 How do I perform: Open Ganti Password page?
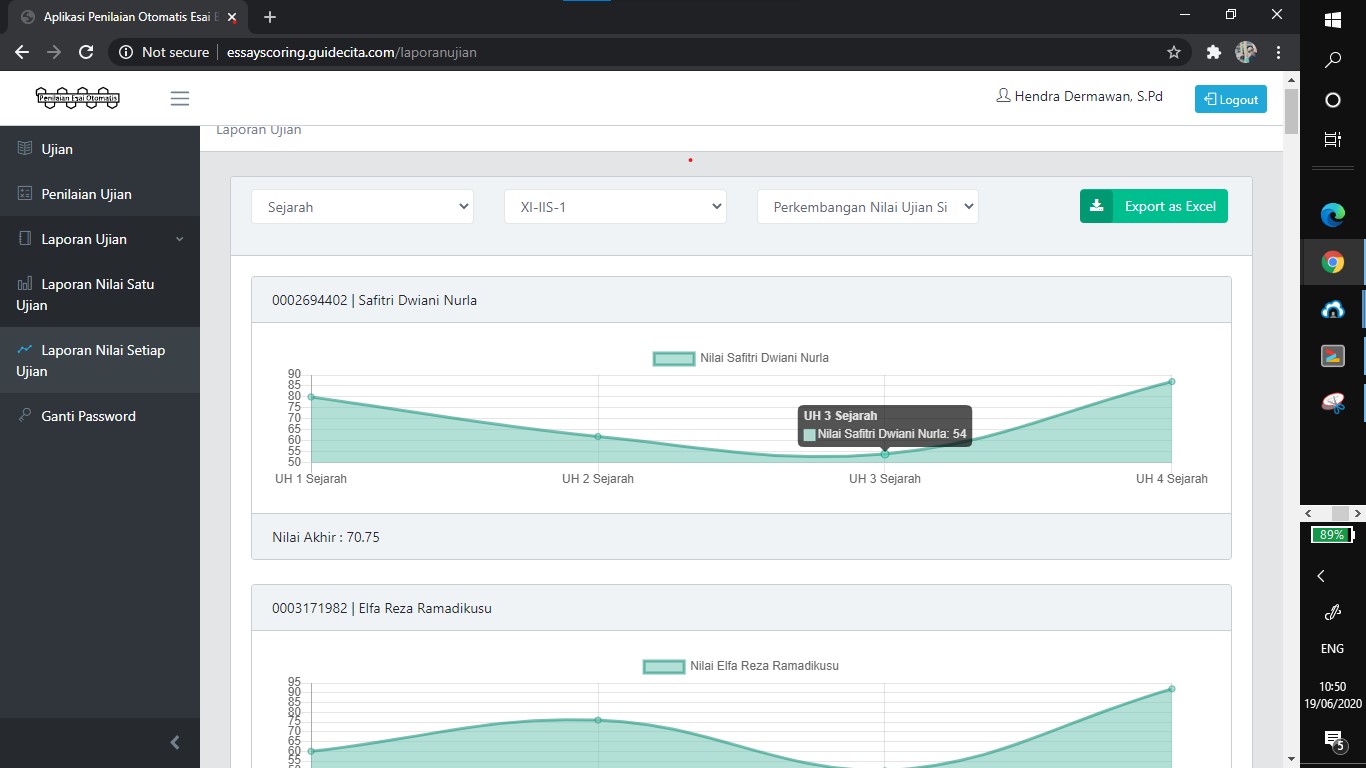(x=100, y=416)
